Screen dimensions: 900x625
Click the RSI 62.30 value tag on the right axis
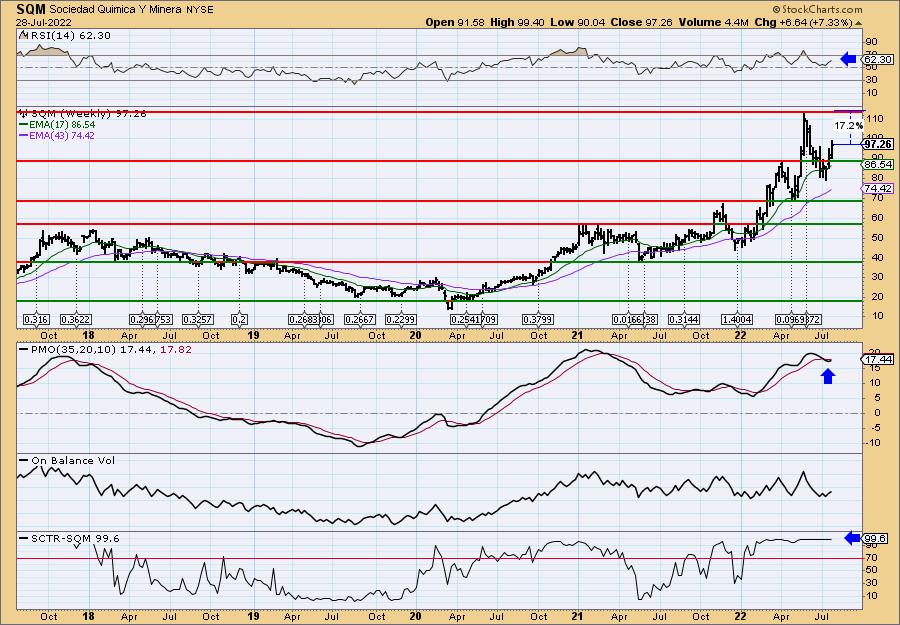[878, 59]
